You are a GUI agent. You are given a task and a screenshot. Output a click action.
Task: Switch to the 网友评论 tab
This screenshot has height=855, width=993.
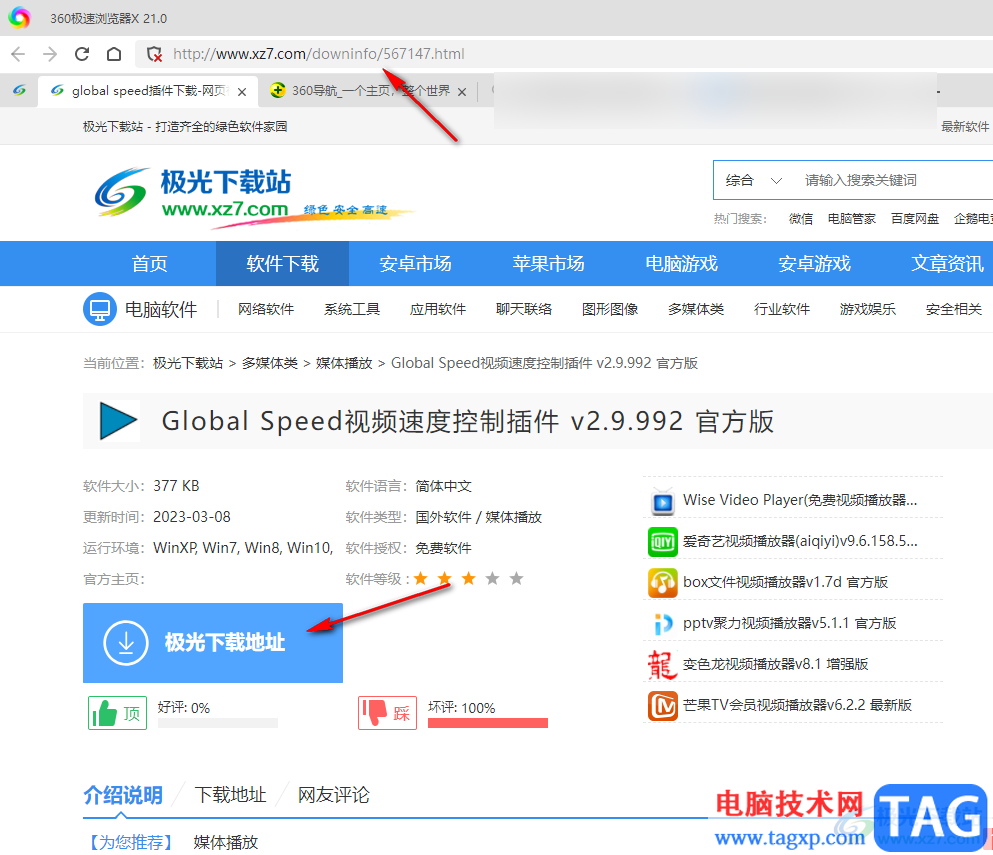coord(334,795)
